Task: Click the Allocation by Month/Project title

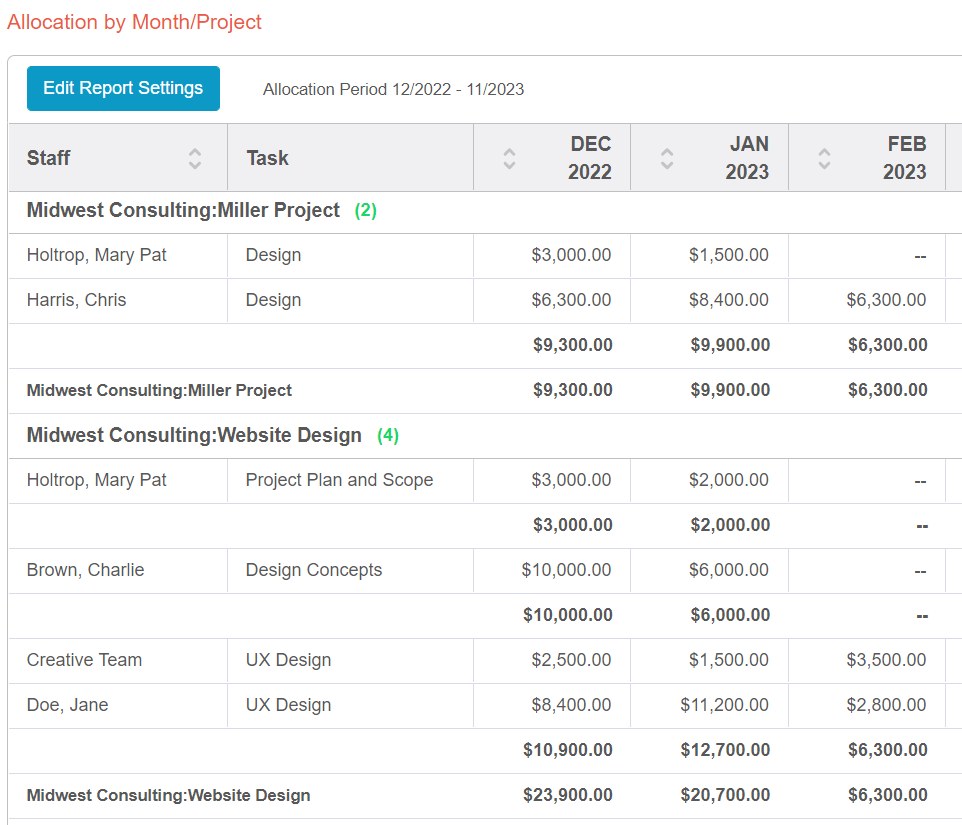Action: coord(134,22)
